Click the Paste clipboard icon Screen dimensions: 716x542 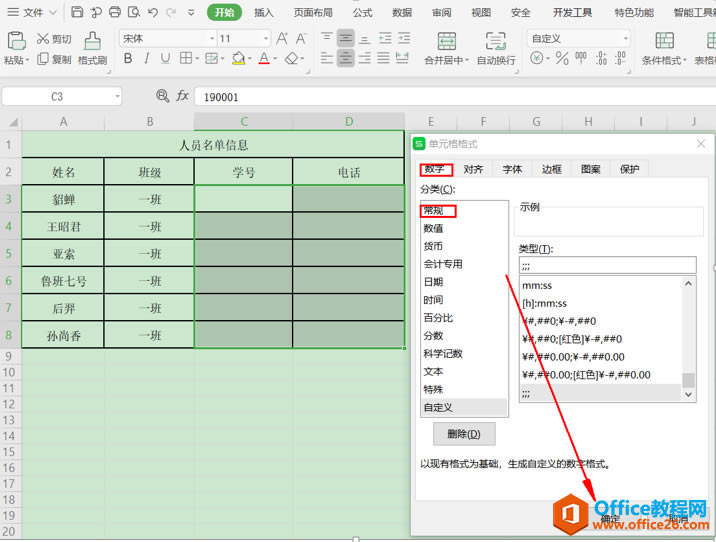(x=16, y=41)
